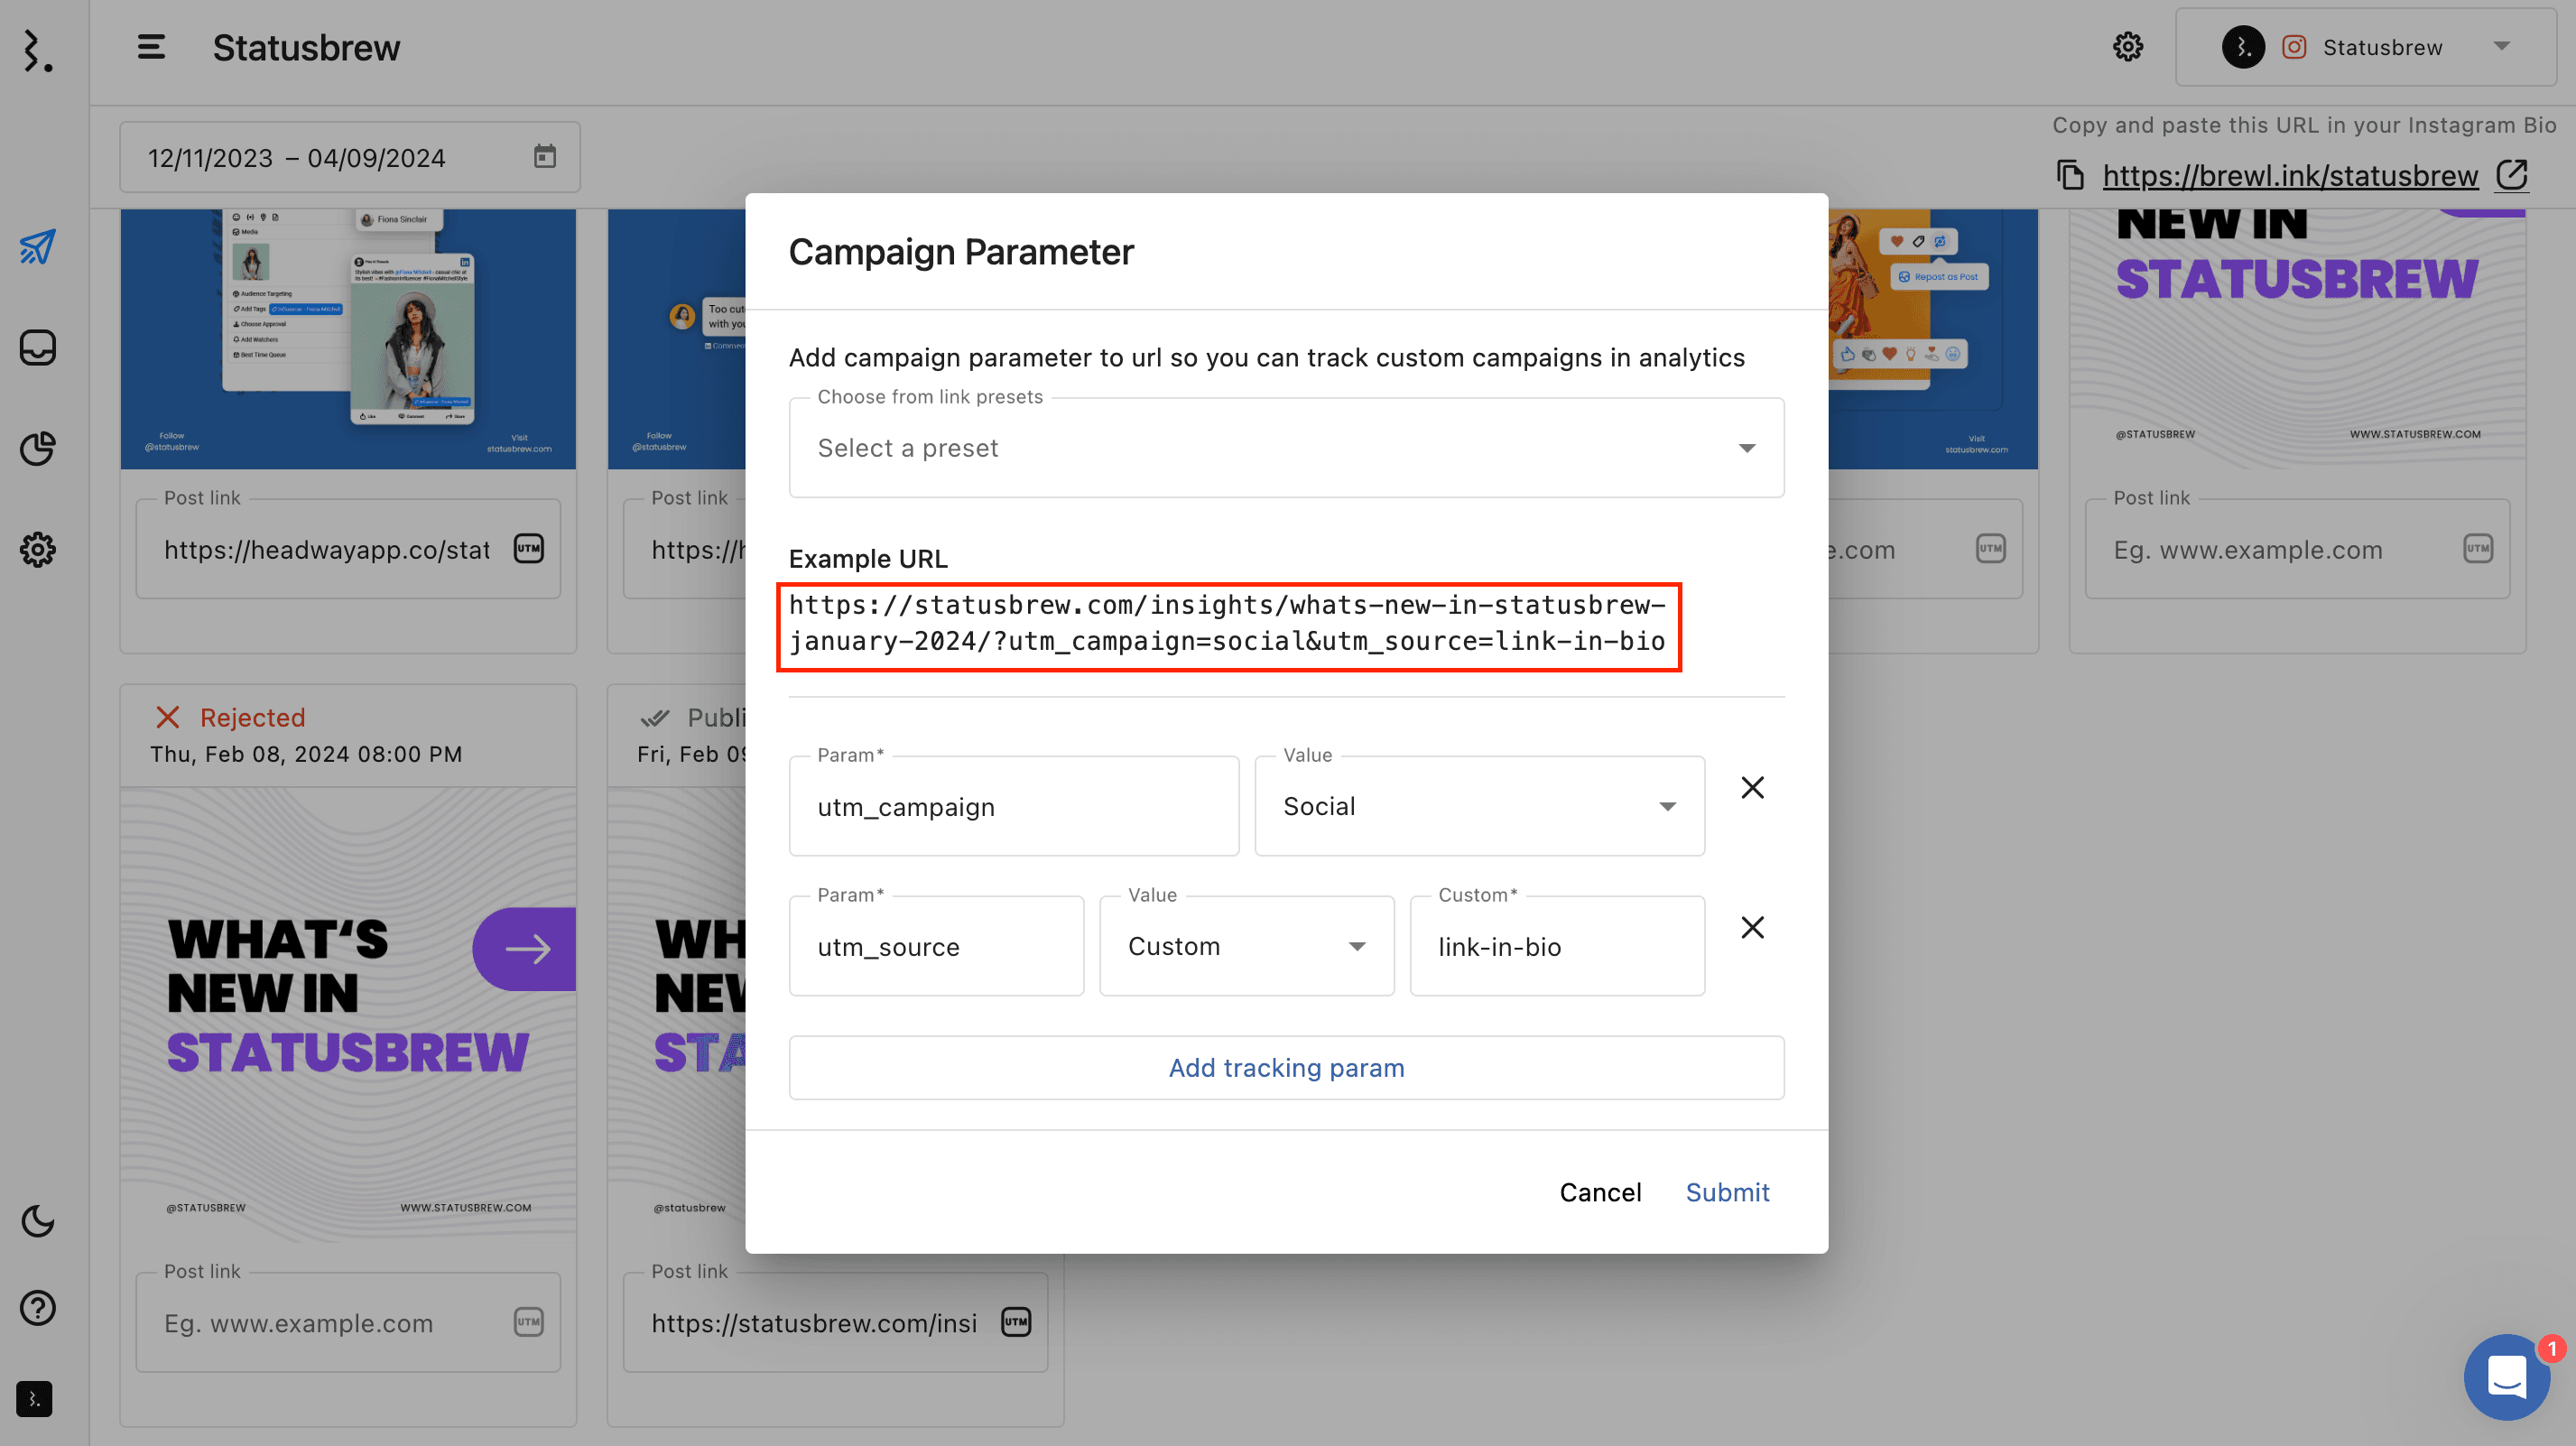
Task: Open the Reports pie chart sidebar icon
Action: pyautogui.click(x=37, y=449)
